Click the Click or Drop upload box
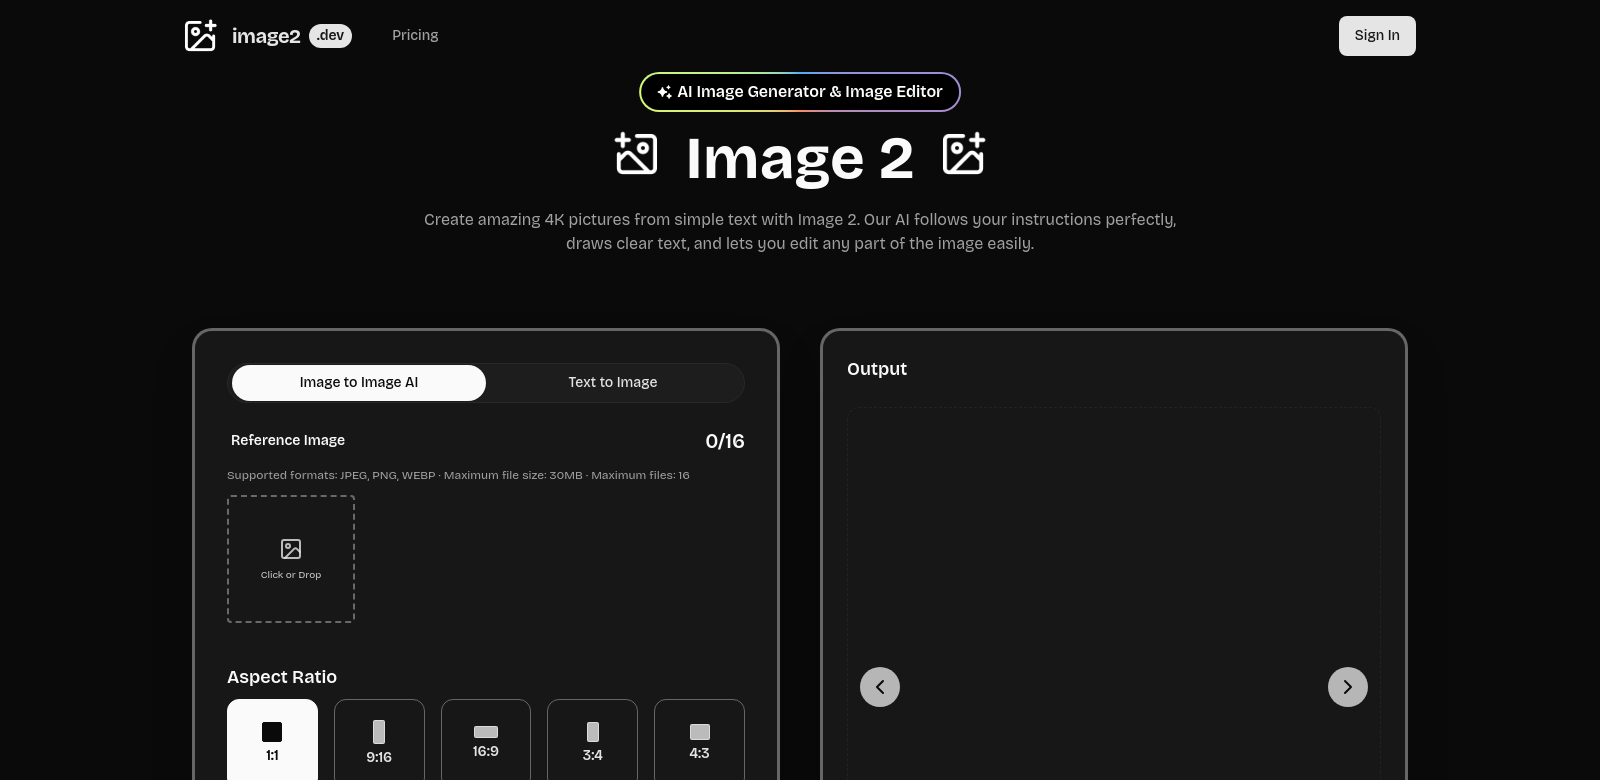The image size is (1600, 780). 291,559
